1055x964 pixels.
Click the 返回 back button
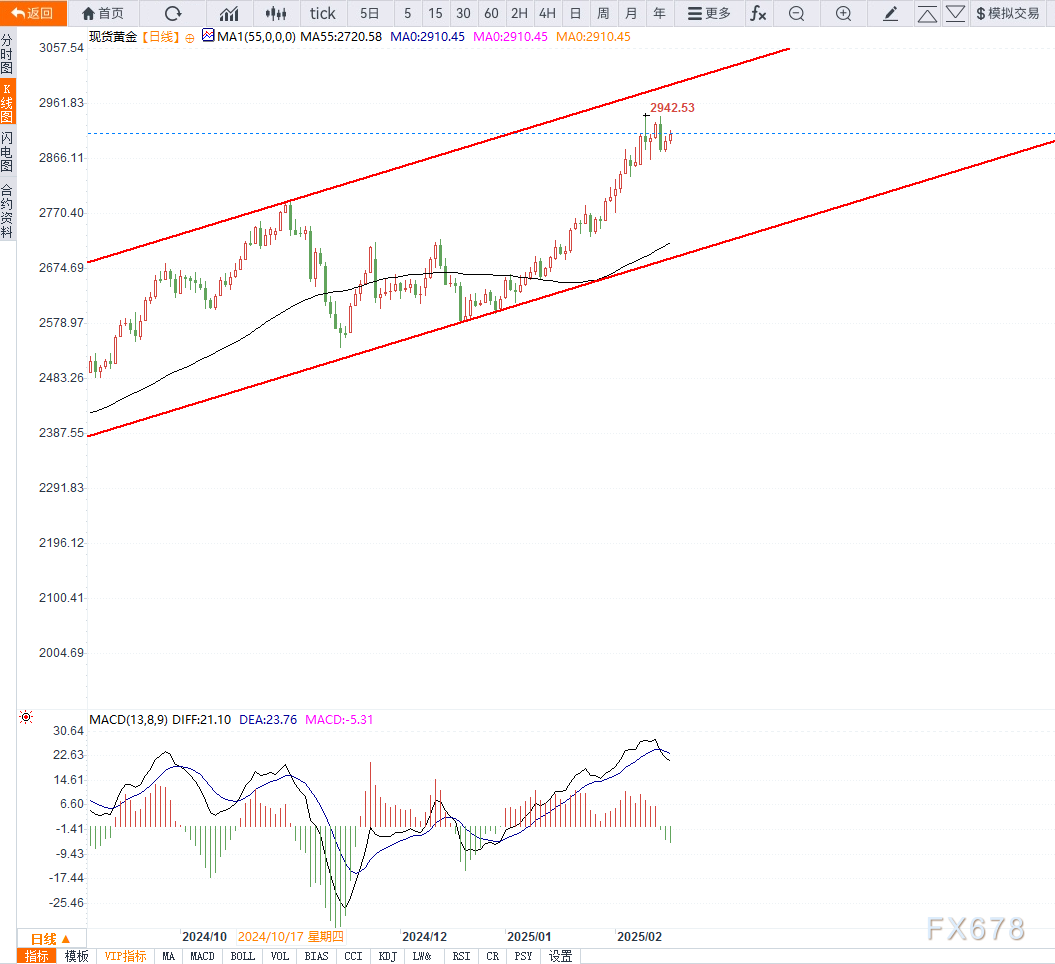33,13
